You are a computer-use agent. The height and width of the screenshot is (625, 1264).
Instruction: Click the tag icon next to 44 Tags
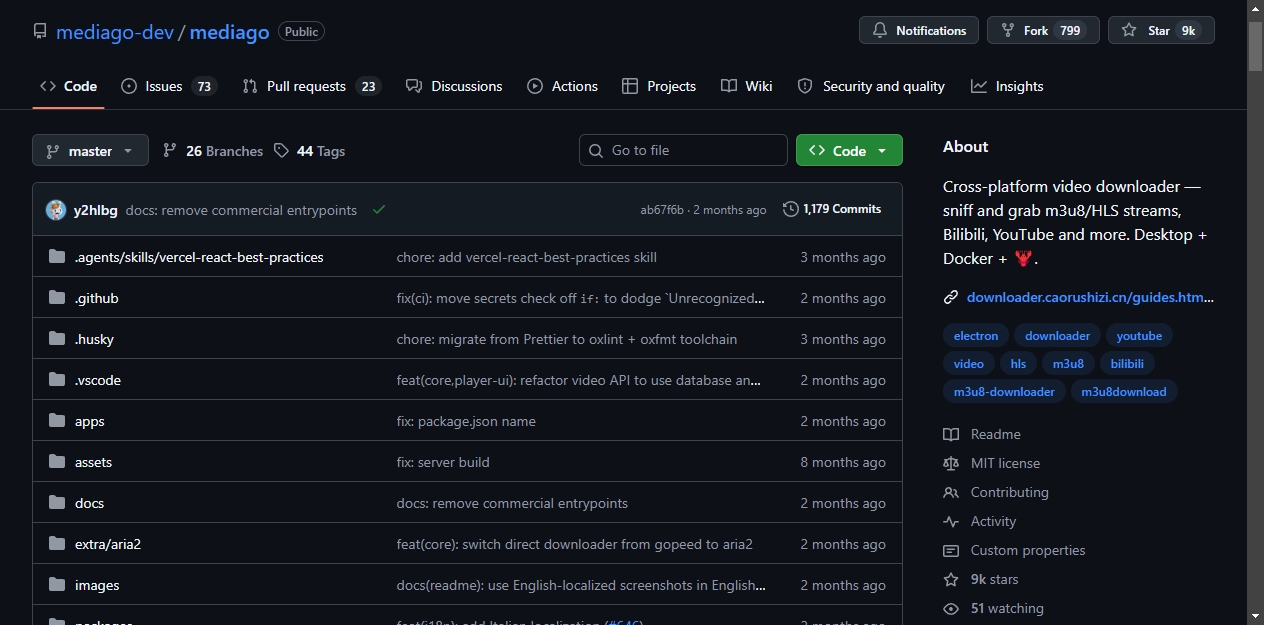click(281, 150)
